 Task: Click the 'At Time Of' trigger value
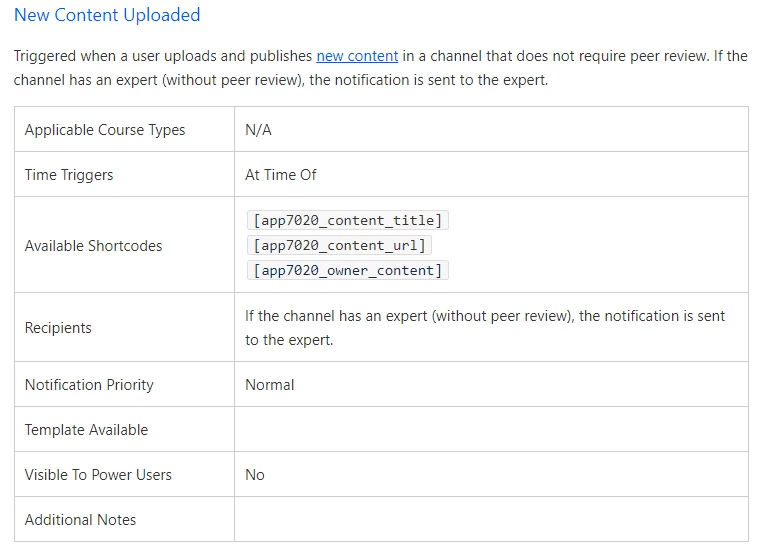(x=280, y=175)
